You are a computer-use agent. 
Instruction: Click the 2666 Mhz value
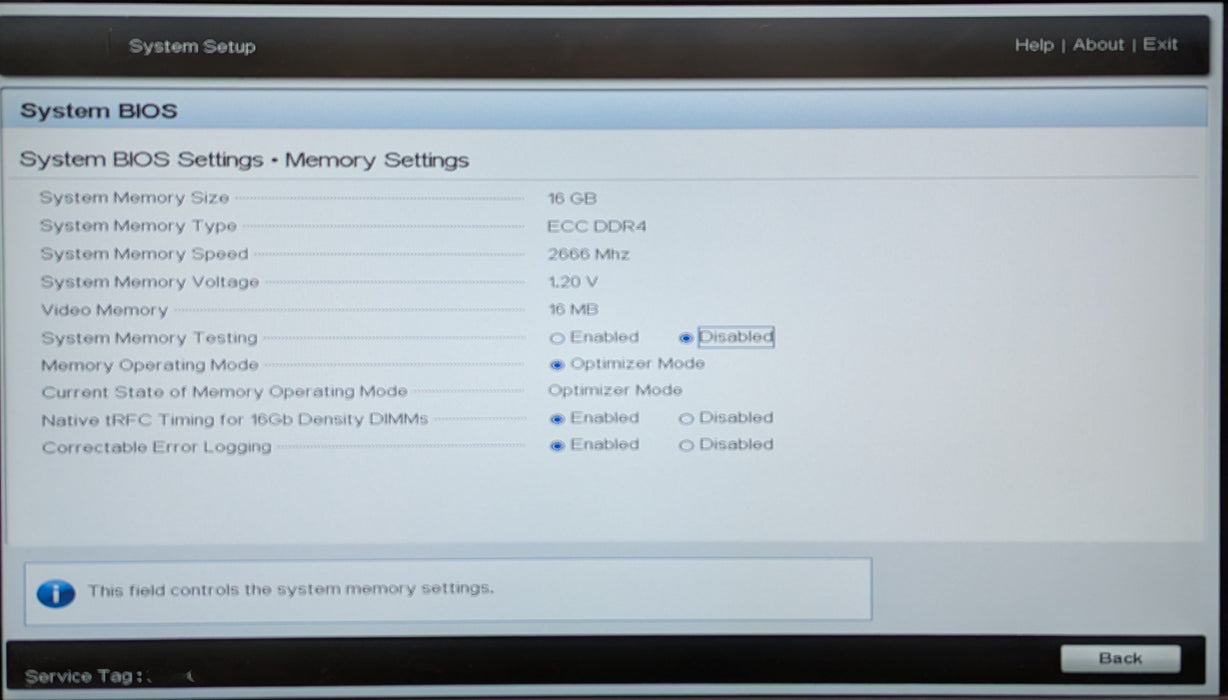pos(588,255)
